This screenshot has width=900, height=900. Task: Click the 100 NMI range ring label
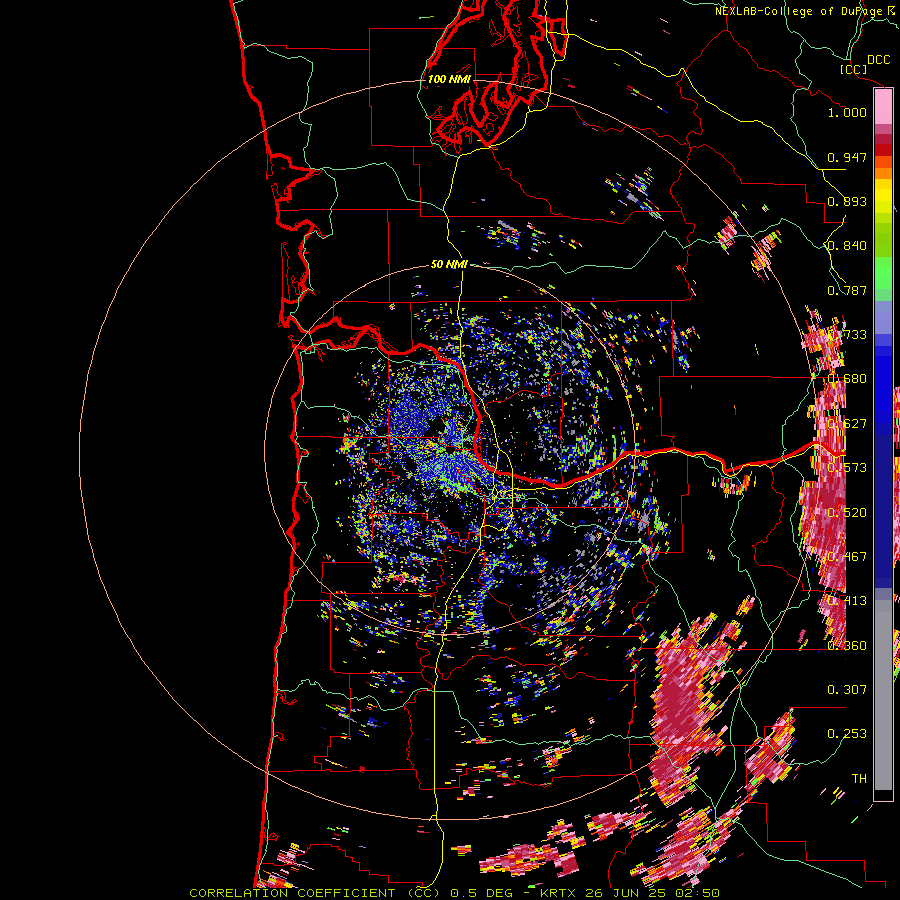click(449, 79)
